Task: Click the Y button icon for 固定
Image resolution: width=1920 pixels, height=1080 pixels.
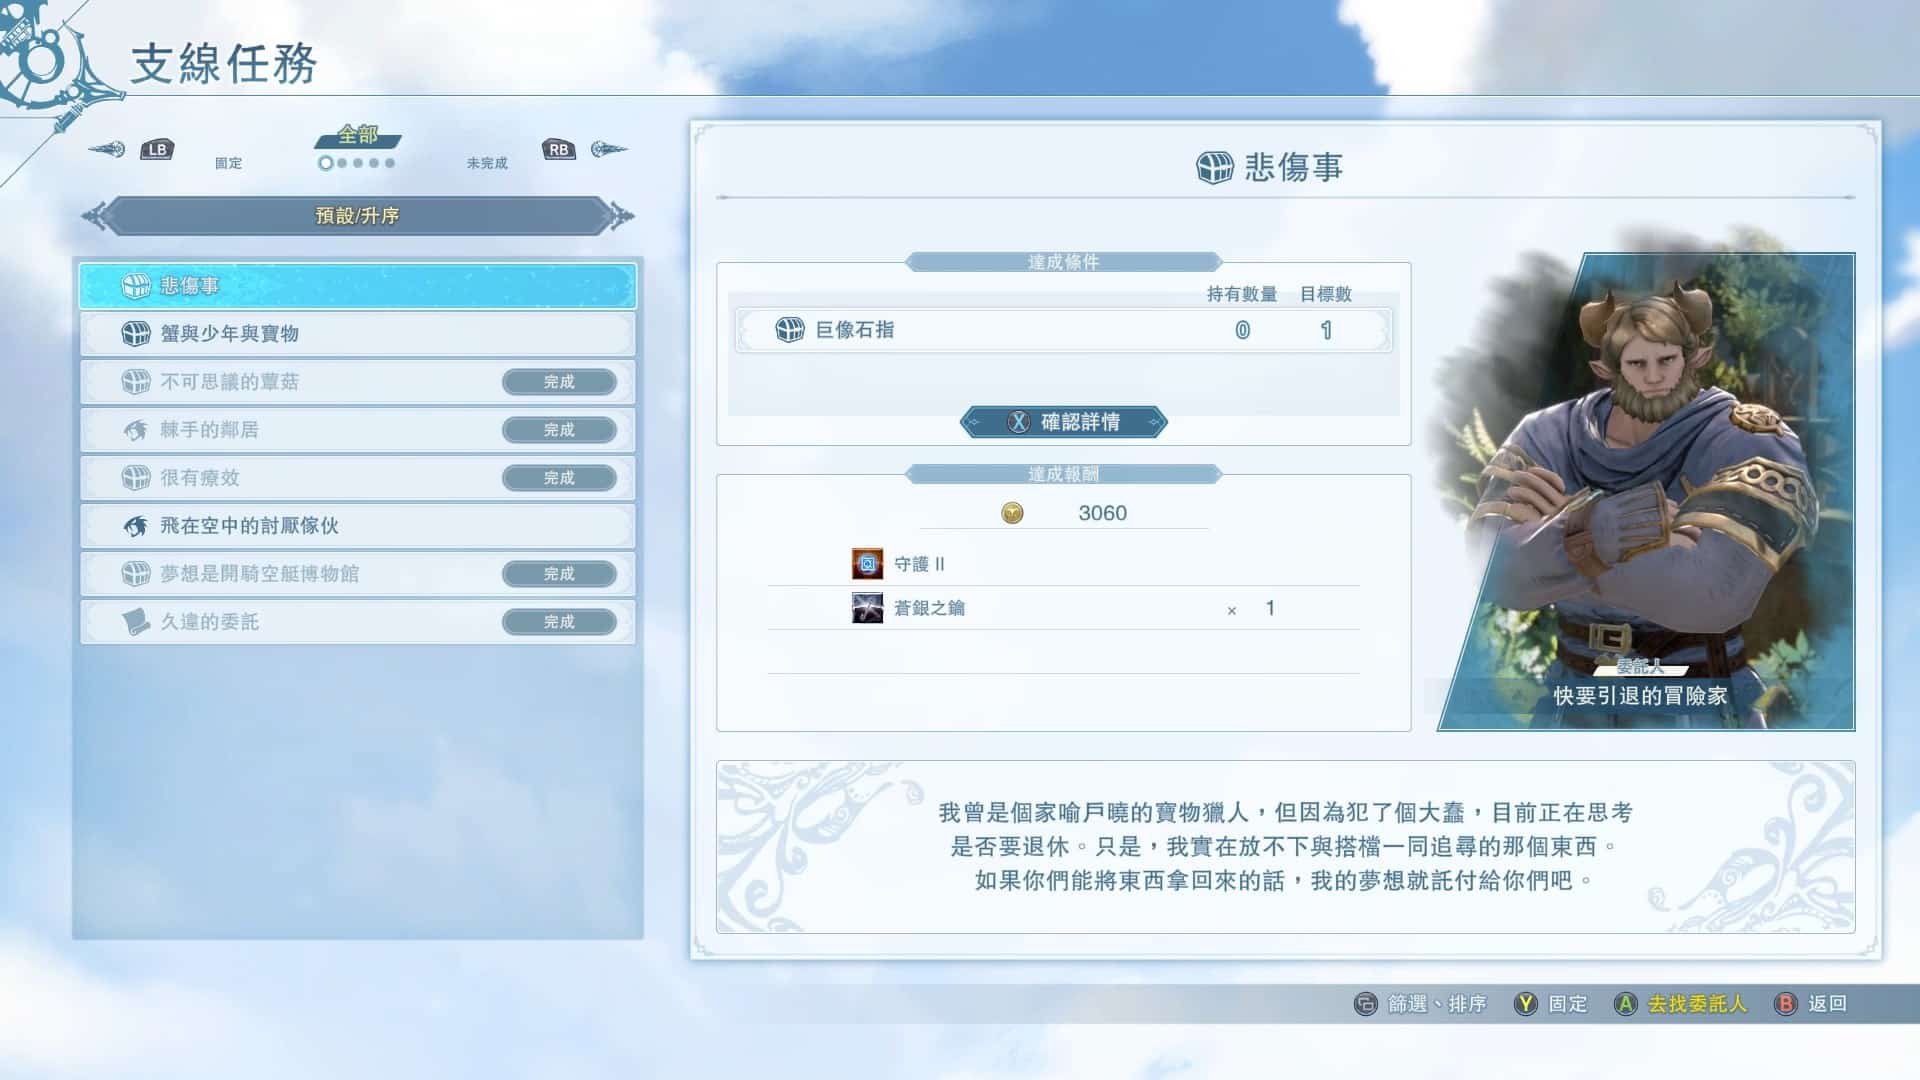Action: point(1525,1004)
